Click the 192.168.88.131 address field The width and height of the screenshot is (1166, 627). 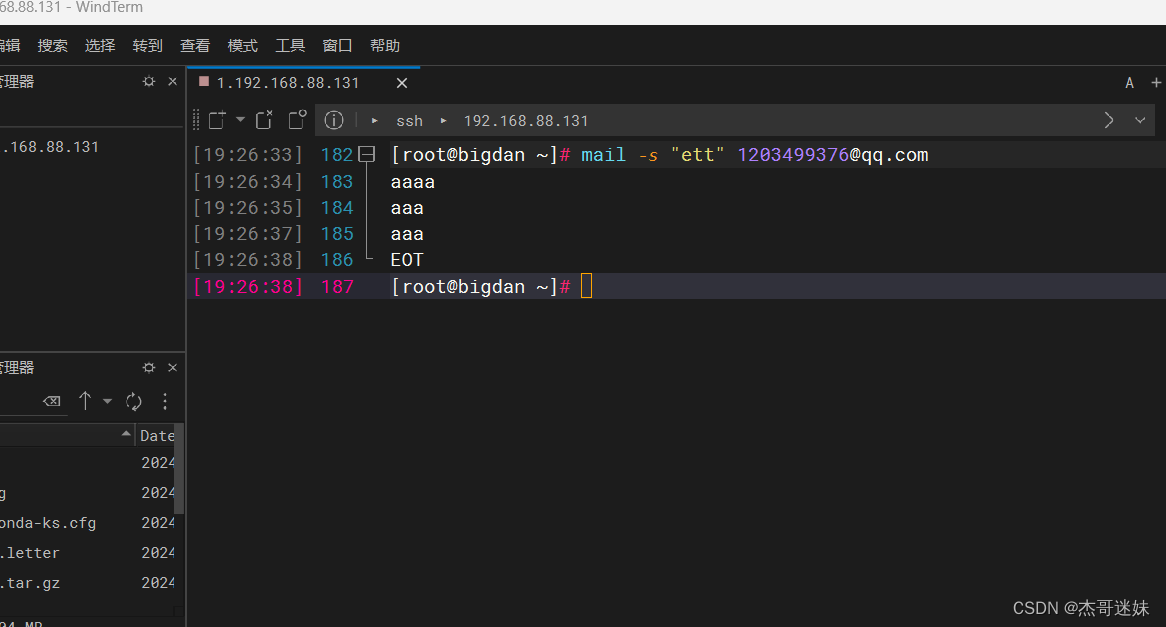click(x=526, y=120)
